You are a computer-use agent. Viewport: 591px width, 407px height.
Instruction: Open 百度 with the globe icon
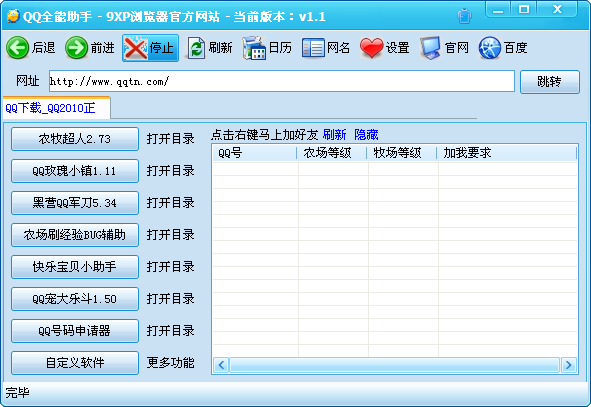tap(490, 48)
